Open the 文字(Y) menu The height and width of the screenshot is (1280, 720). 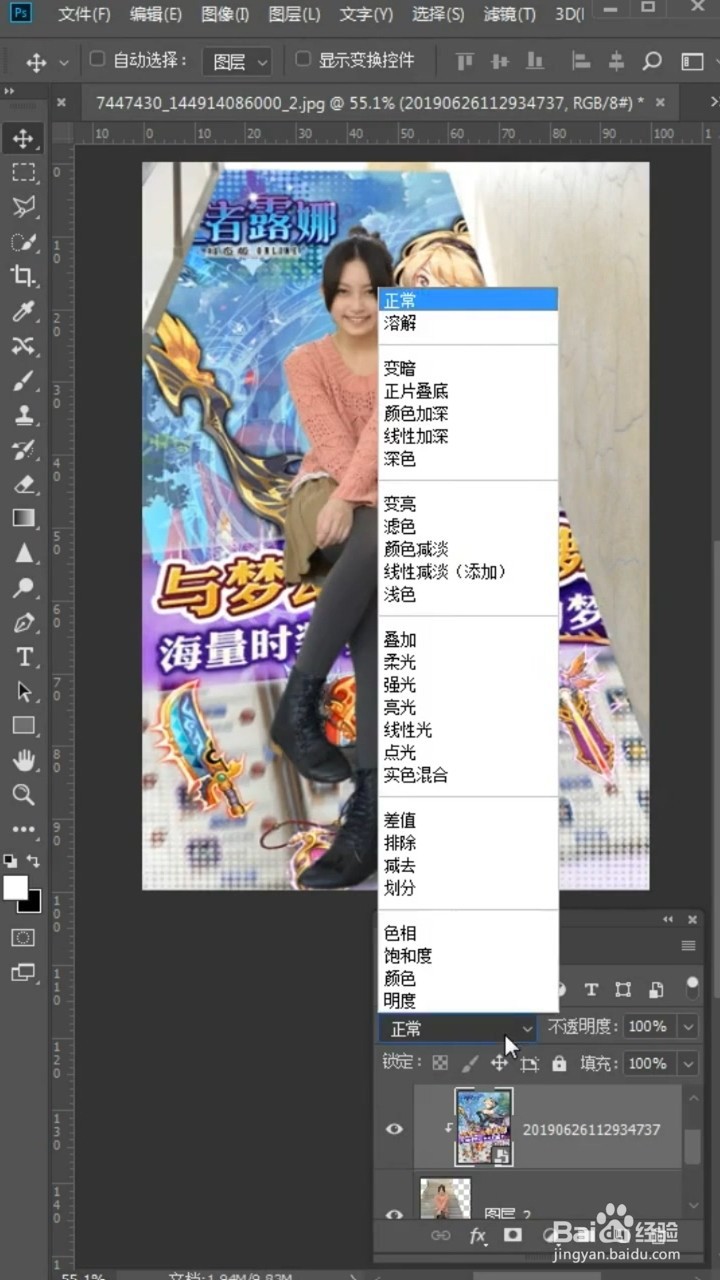(366, 15)
